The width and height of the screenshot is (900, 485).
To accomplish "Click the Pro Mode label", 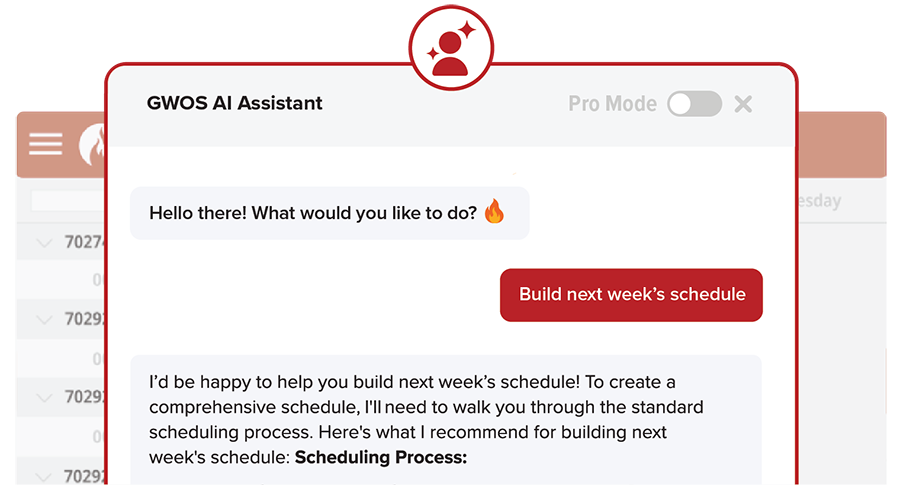I will tap(612, 104).
